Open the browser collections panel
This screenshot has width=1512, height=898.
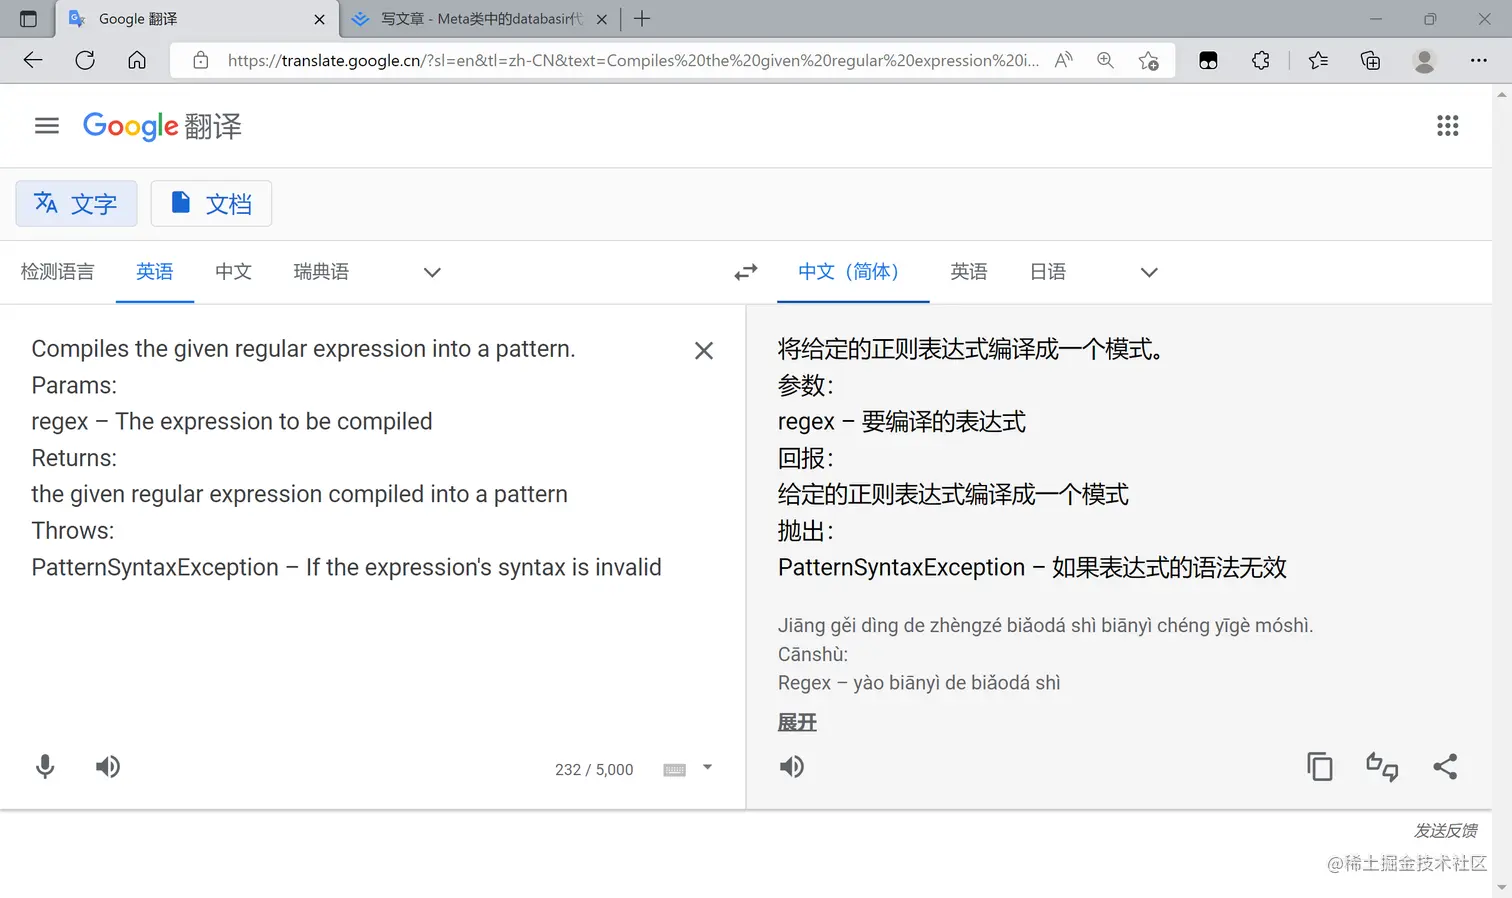coord(1371,60)
